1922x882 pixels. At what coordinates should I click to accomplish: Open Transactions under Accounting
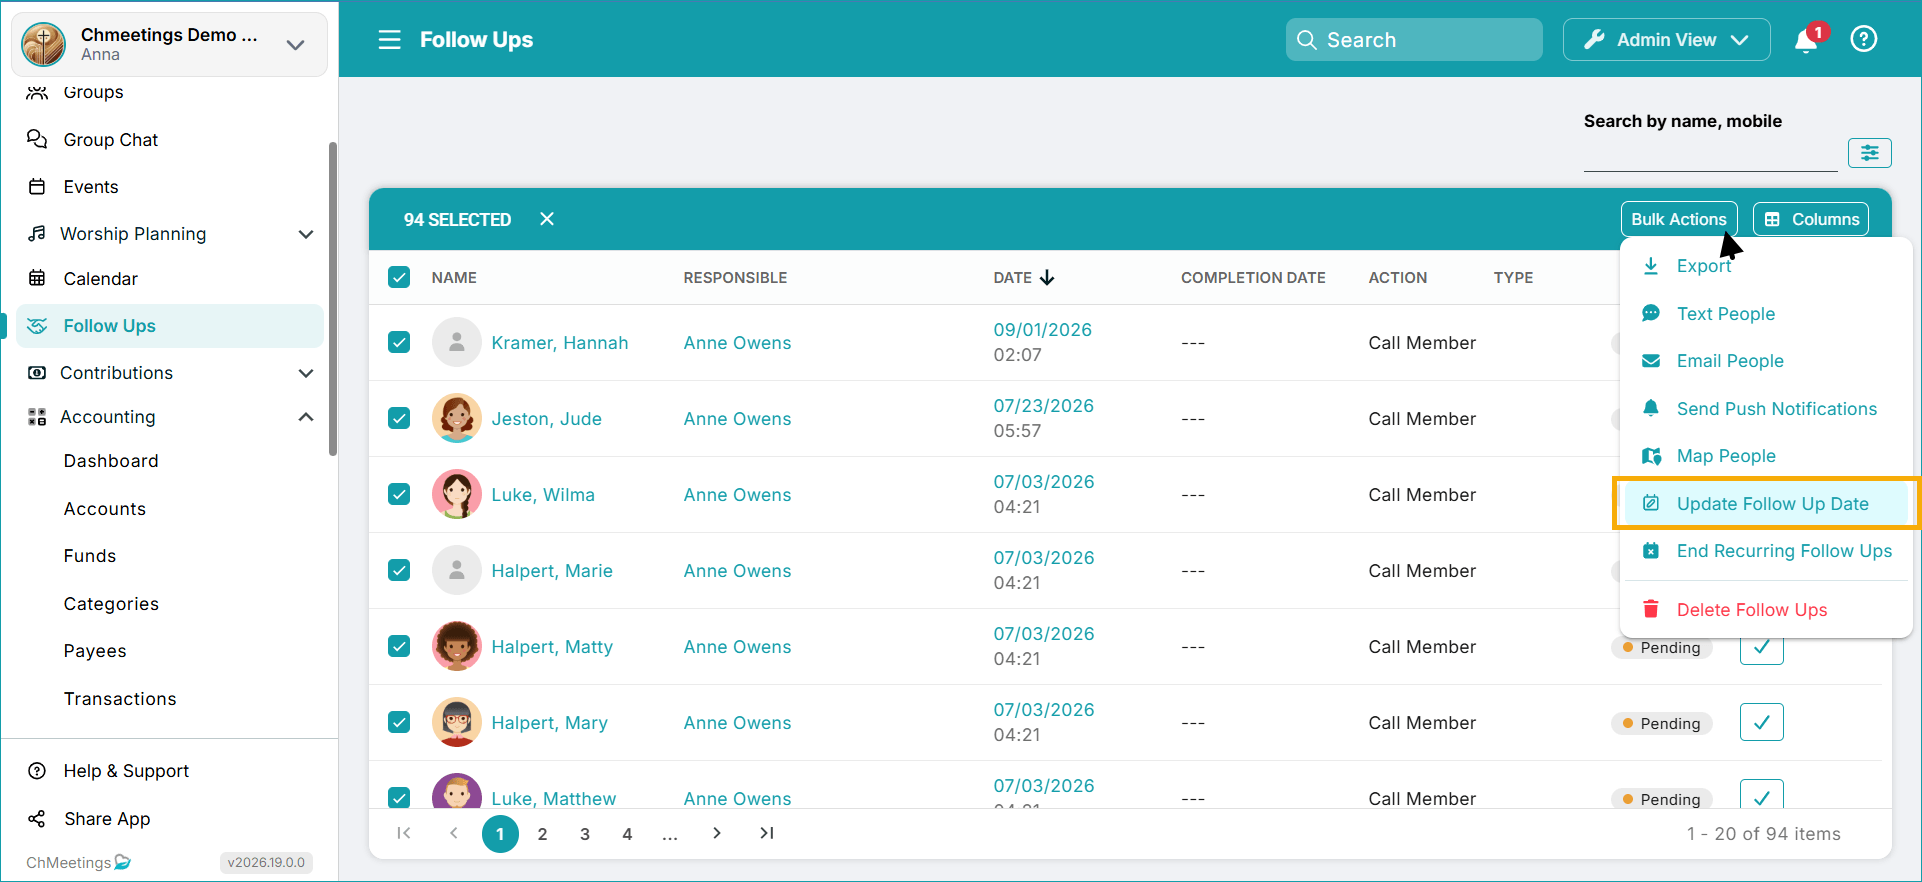[x=120, y=699]
